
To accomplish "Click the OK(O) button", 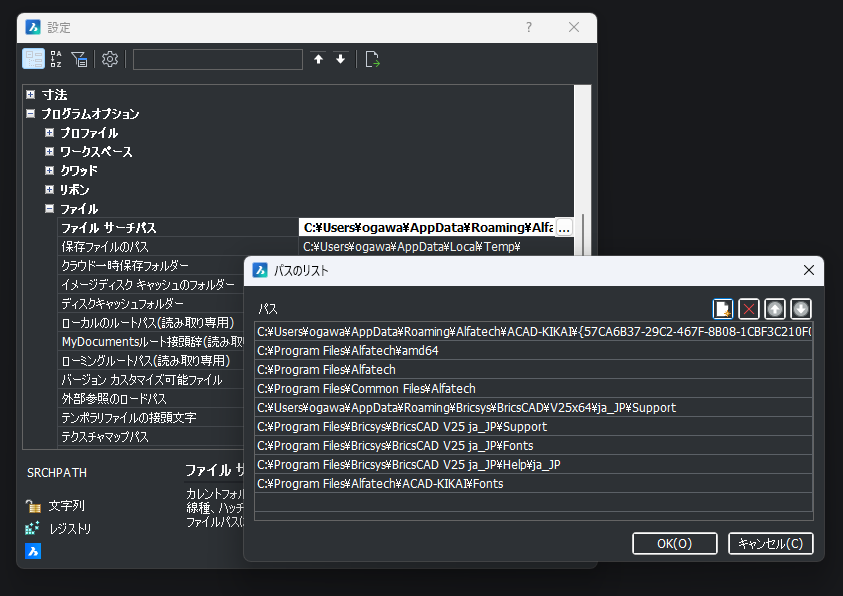I will [x=675, y=543].
